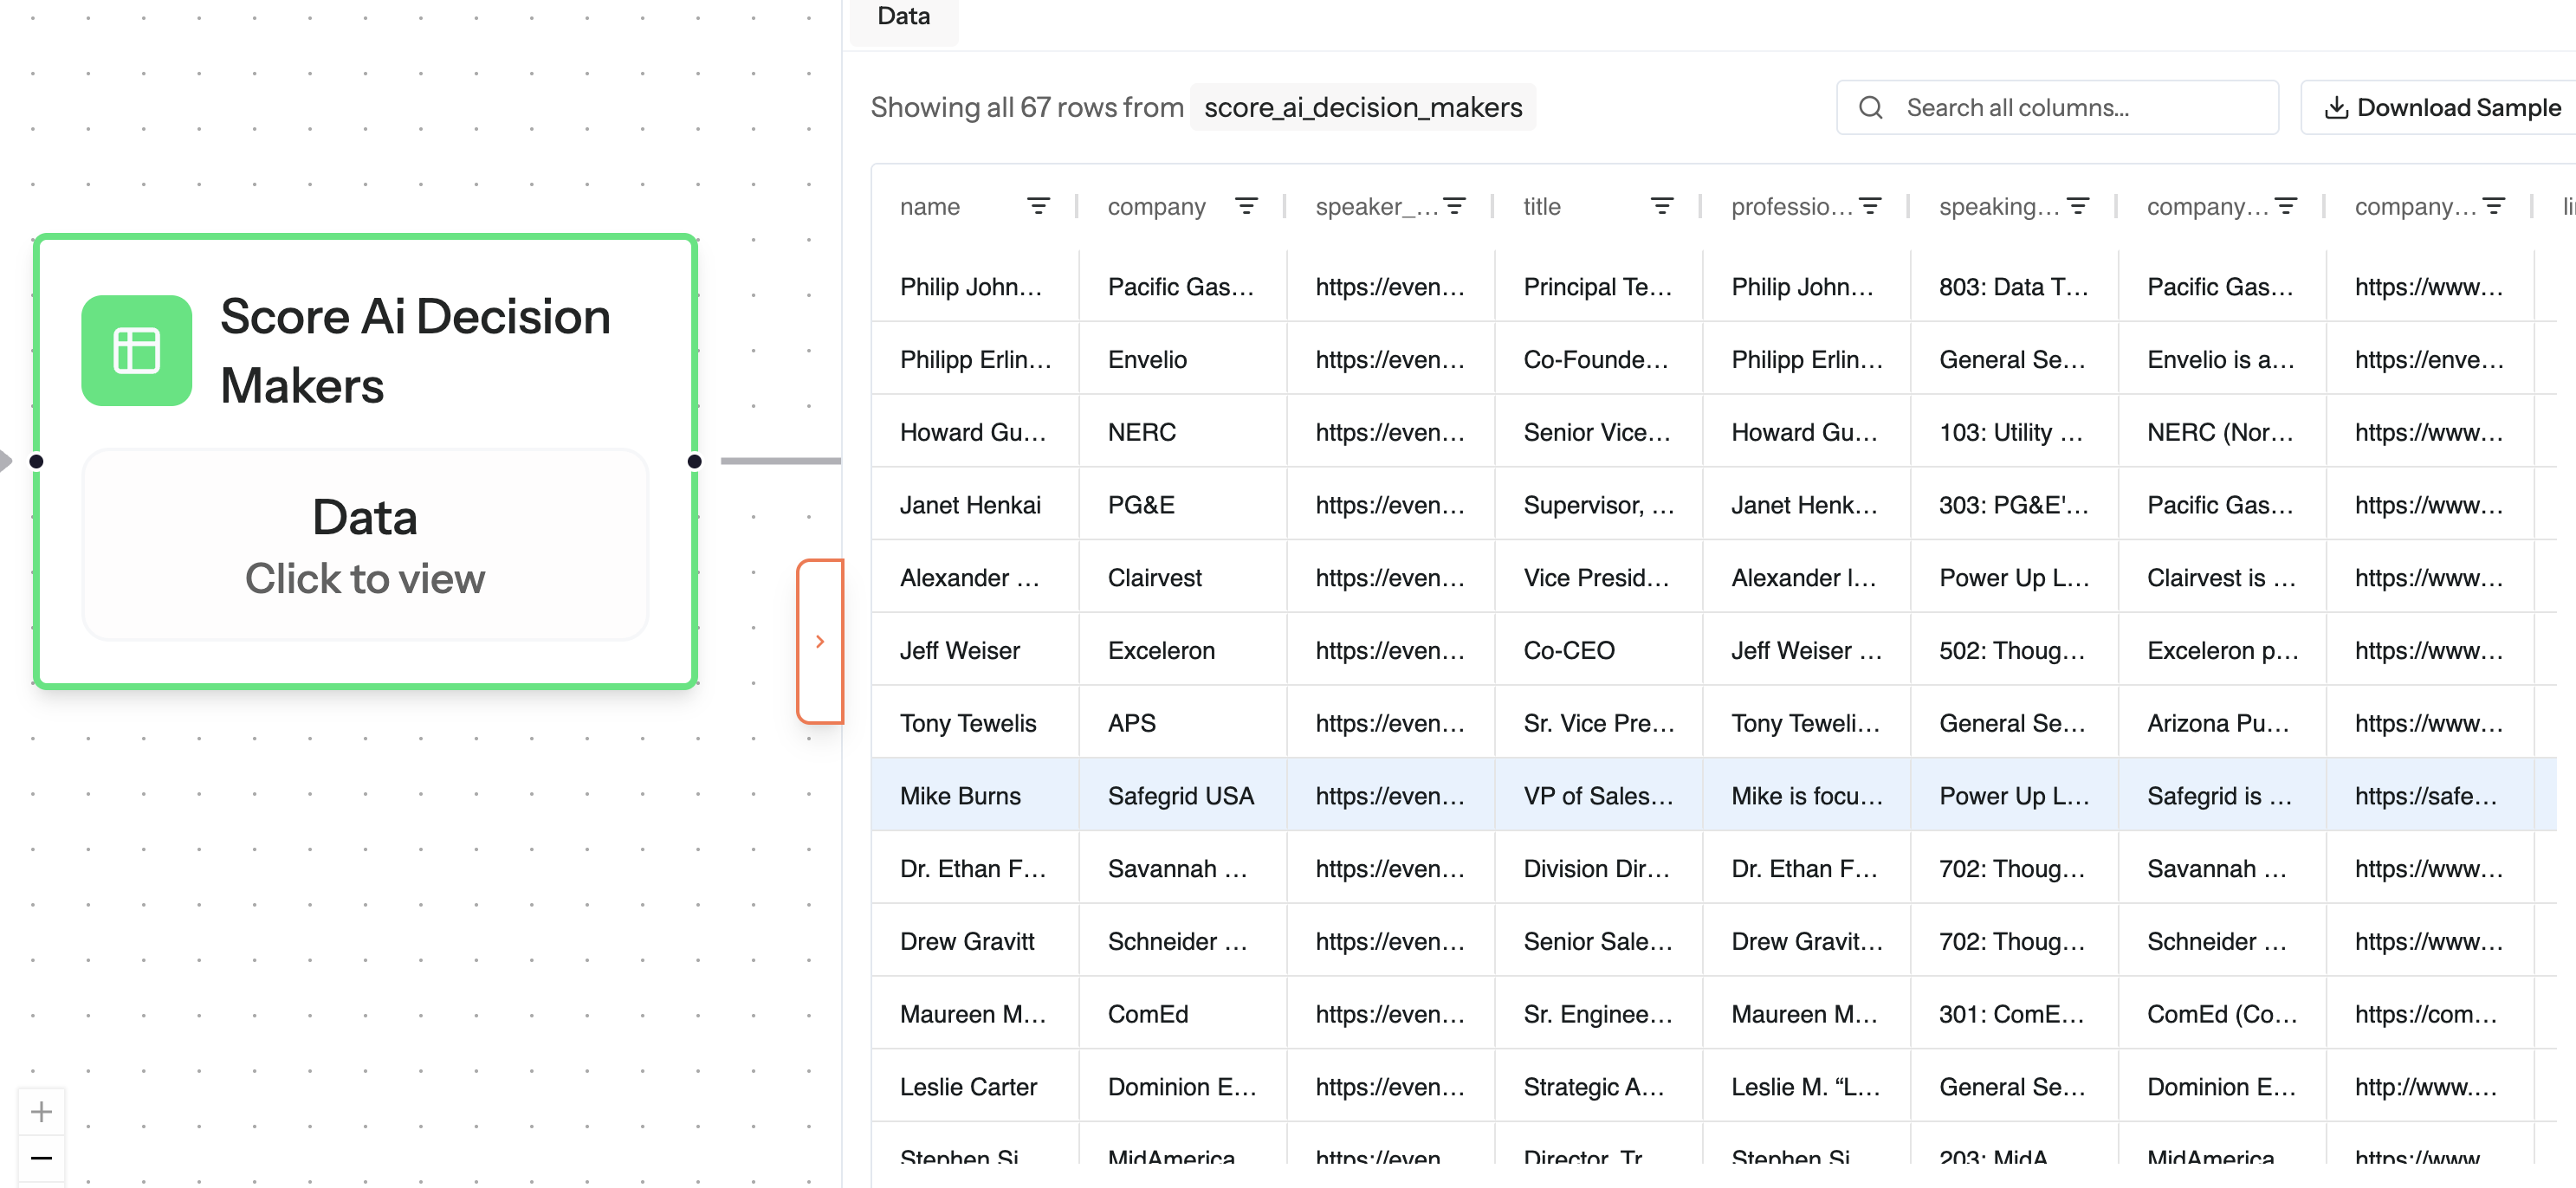Click the 103: Utility … speaking cell
Screen dimensions: 2576x1188
coord(2015,432)
